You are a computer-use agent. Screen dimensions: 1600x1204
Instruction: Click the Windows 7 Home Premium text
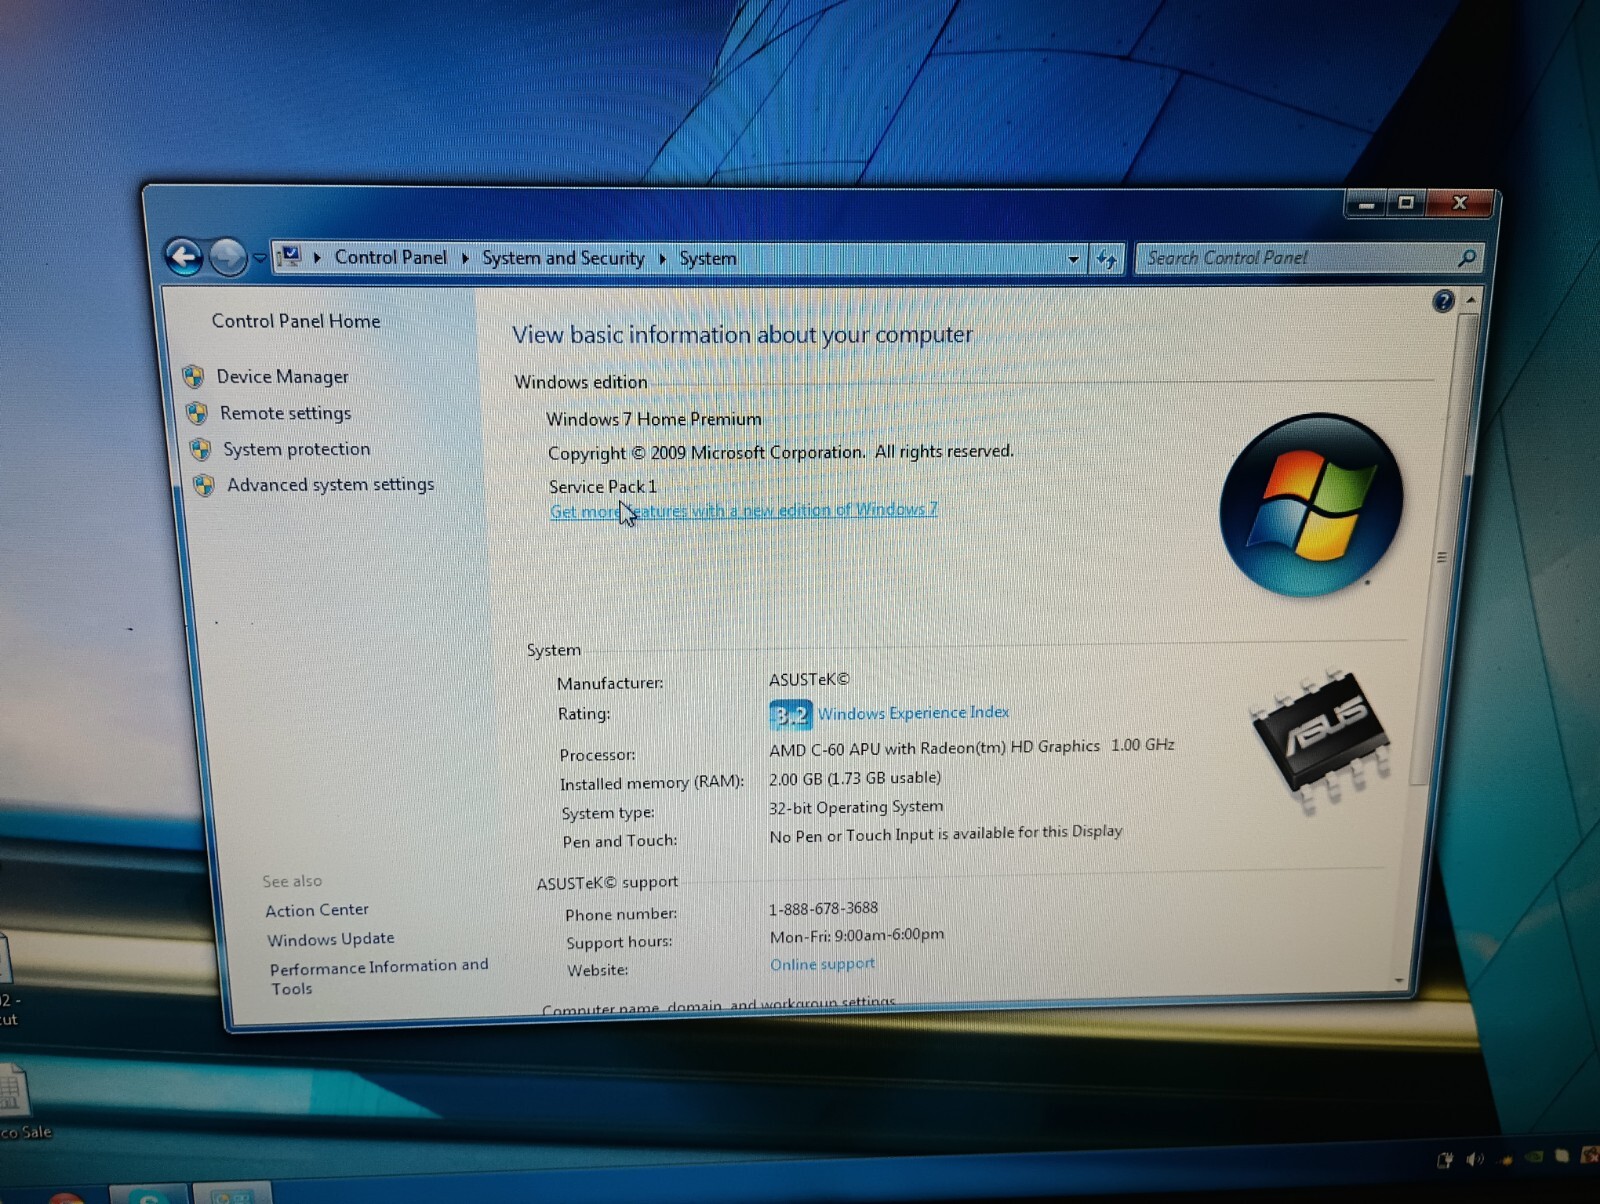point(654,419)
